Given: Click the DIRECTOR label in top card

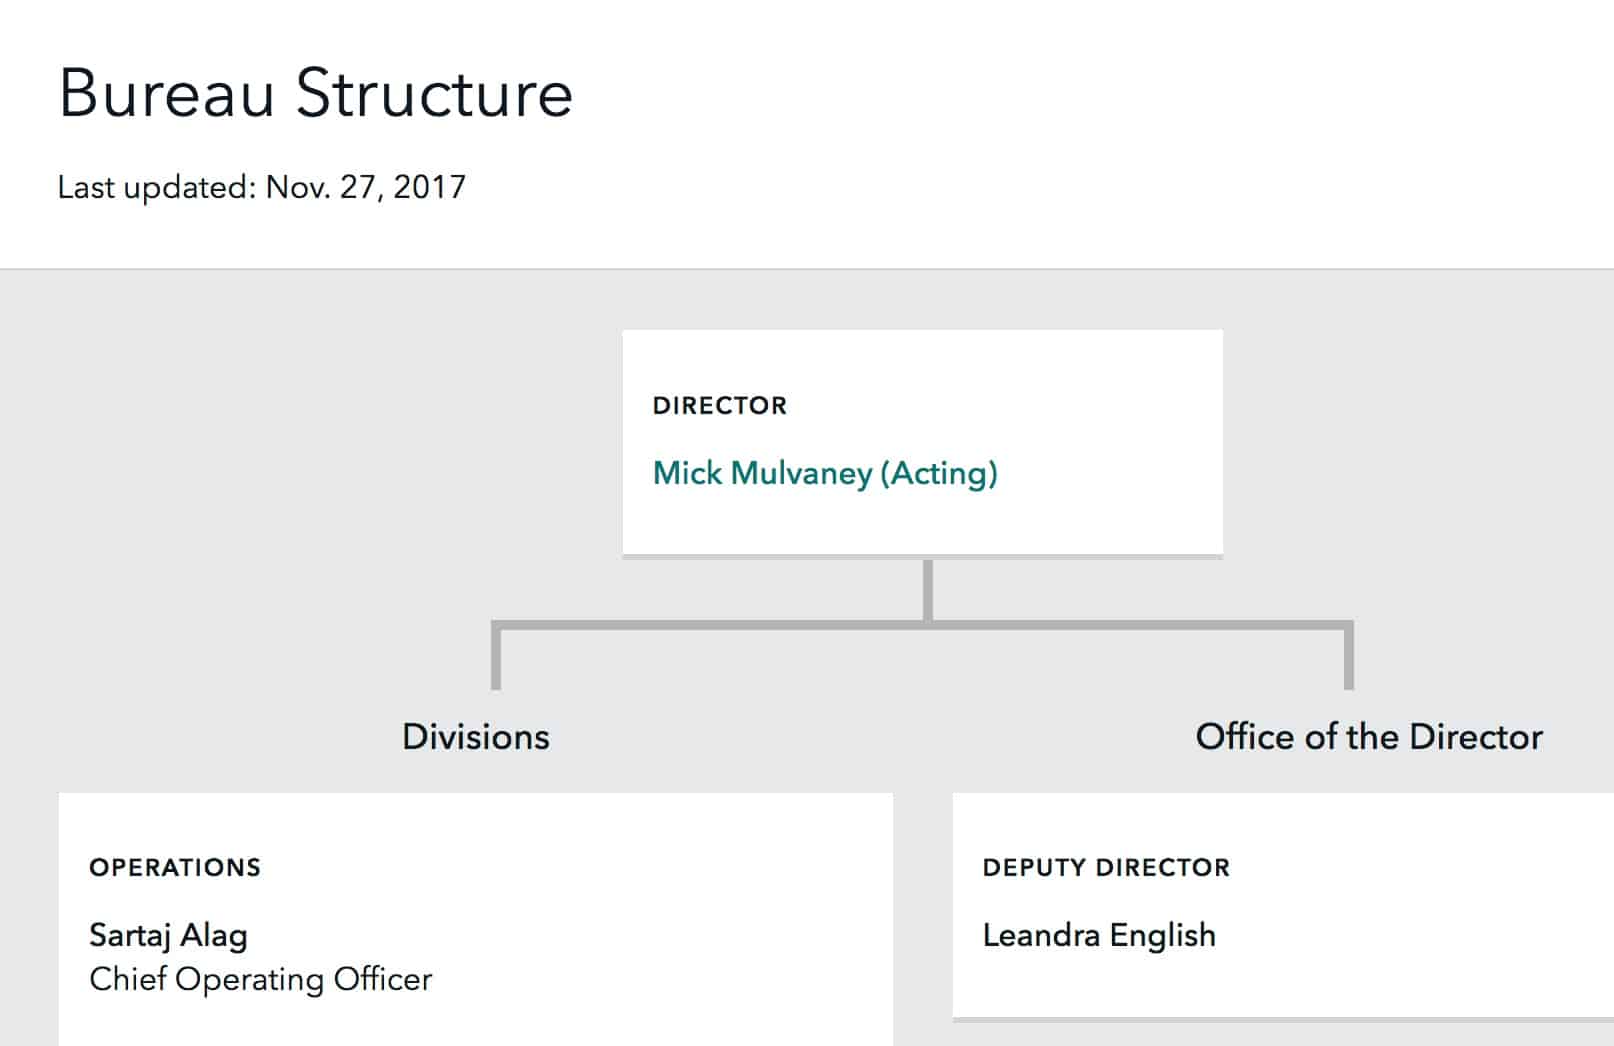Looking at the screenshot, I should 720,405.
